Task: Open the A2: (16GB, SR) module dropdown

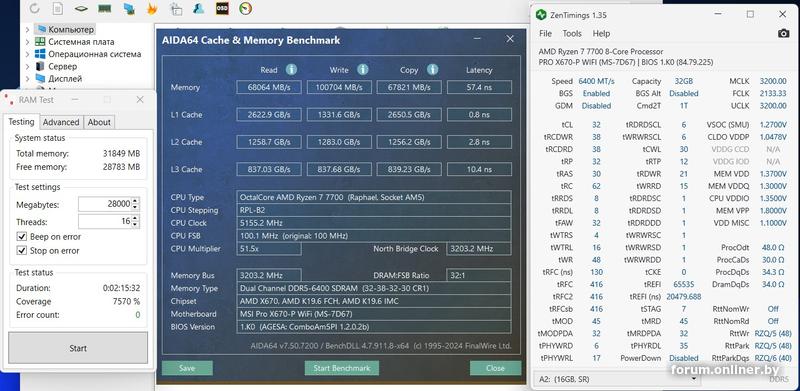Action: coord(617,379)
